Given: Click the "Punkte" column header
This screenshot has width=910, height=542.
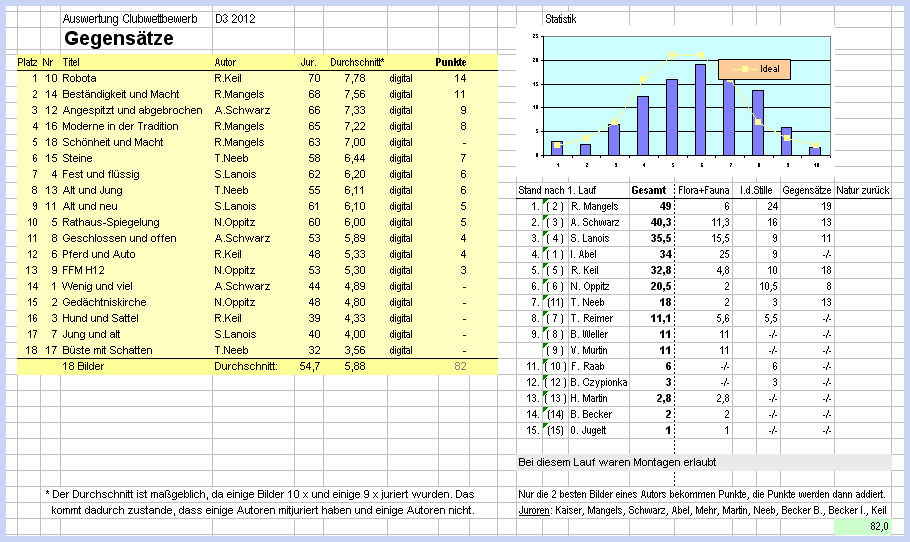Looking at the screenshot, I should 451,62.
